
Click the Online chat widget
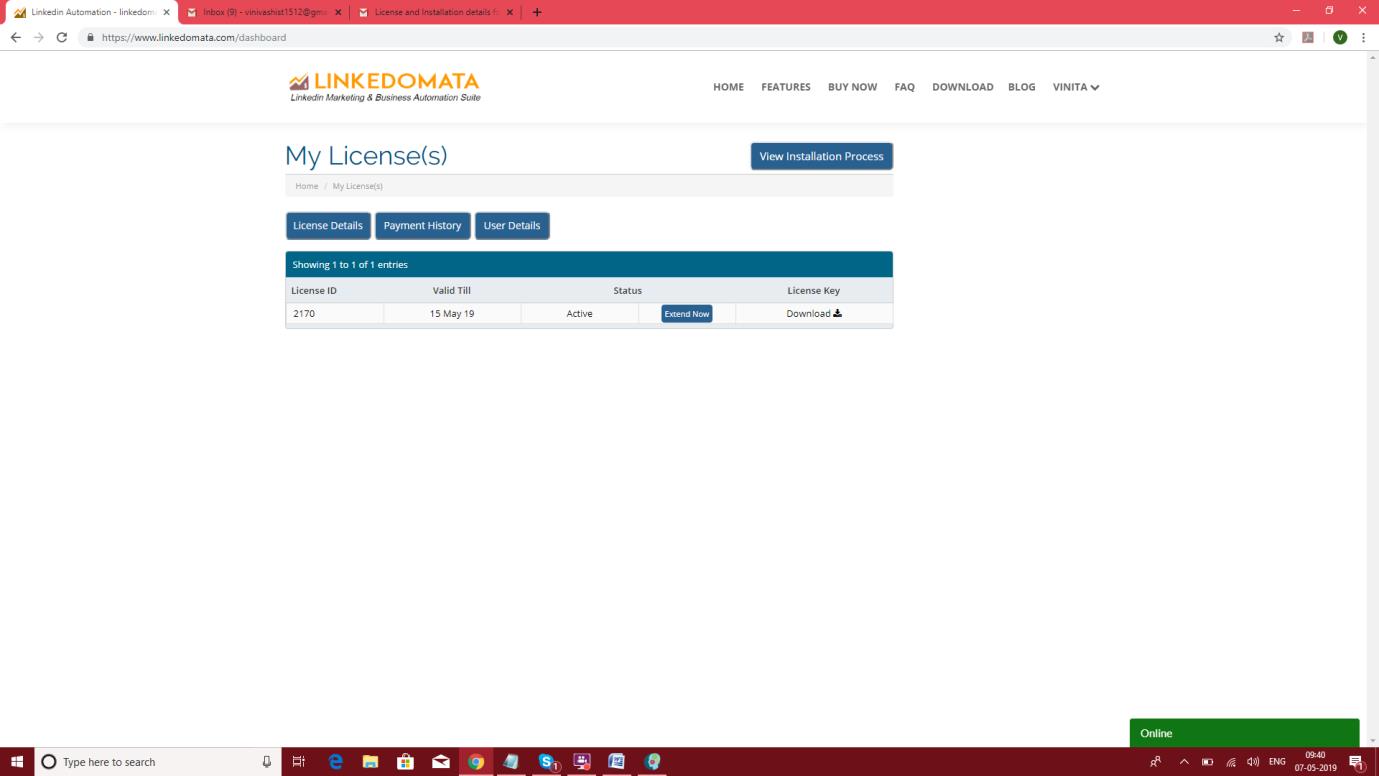pyautogui.click(x=1244, y=733)
